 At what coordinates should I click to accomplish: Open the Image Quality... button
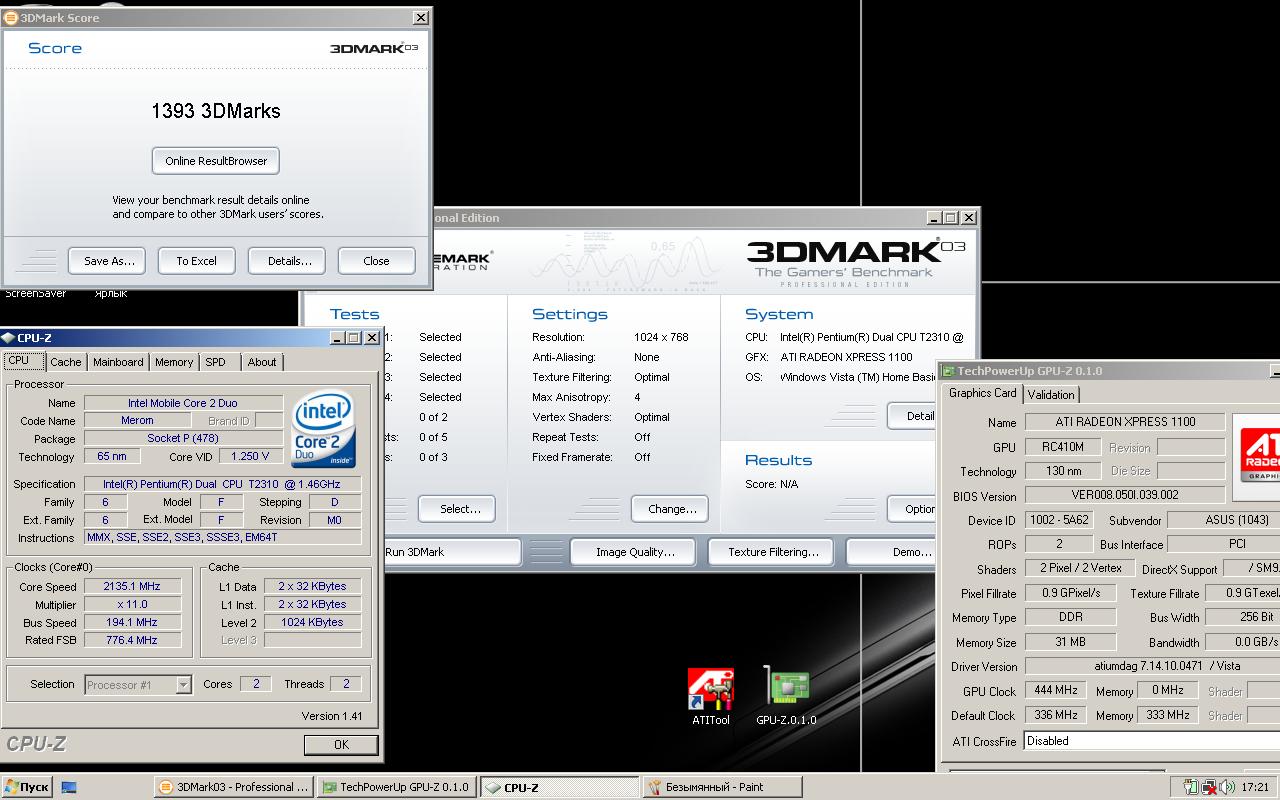[635, 552]
